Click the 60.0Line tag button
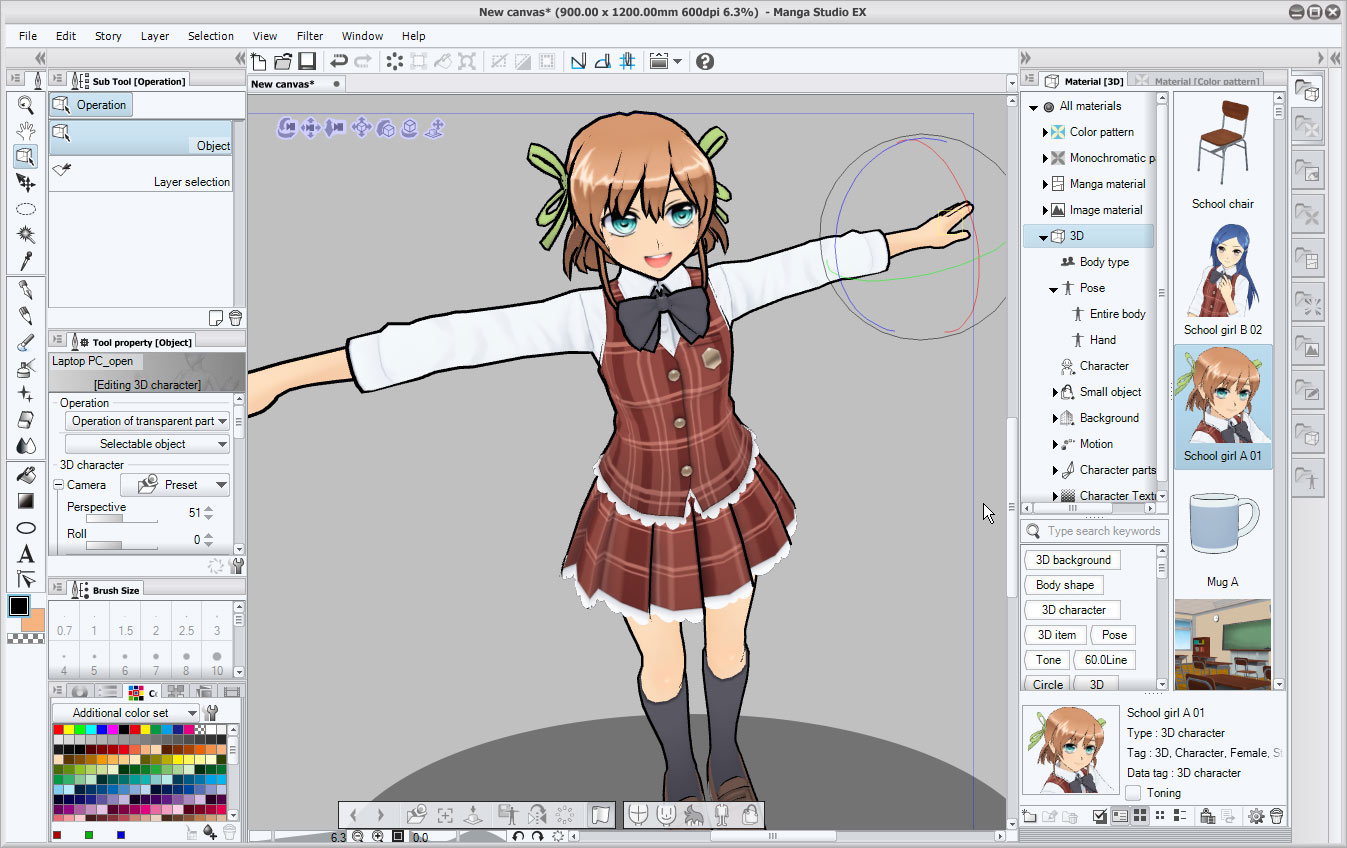Image resolution: width=1347 pixels, height=848 pixels. (1105, 660)
